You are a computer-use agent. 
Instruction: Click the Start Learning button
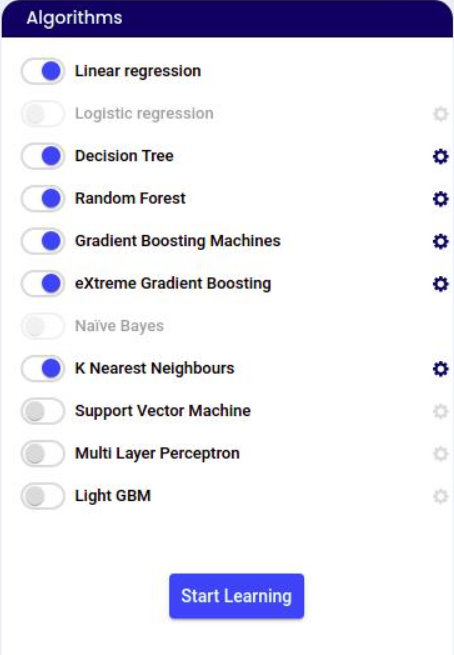coord(236,596)
